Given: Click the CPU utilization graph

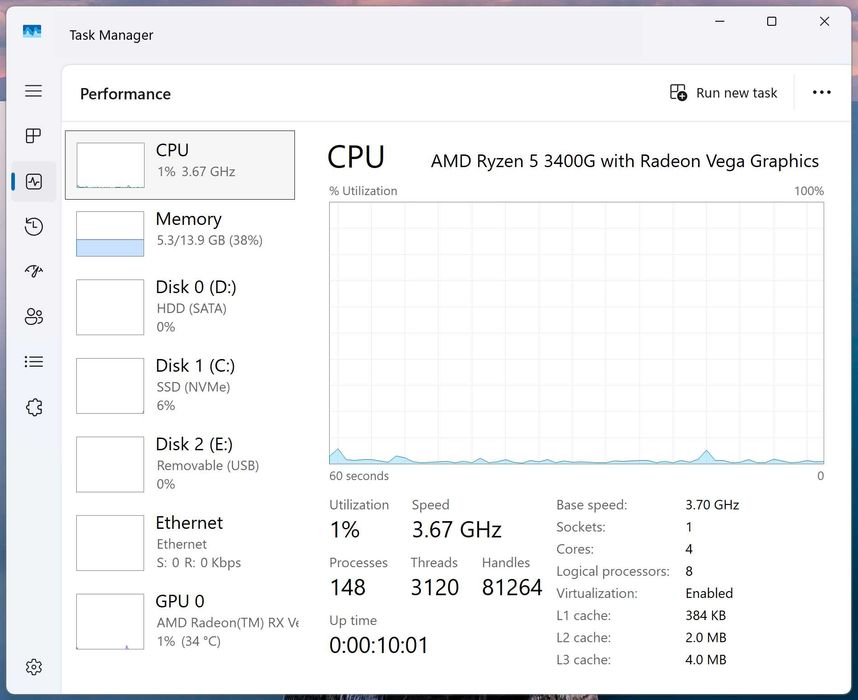Looking at the screenshot, I should click(576, 333).
